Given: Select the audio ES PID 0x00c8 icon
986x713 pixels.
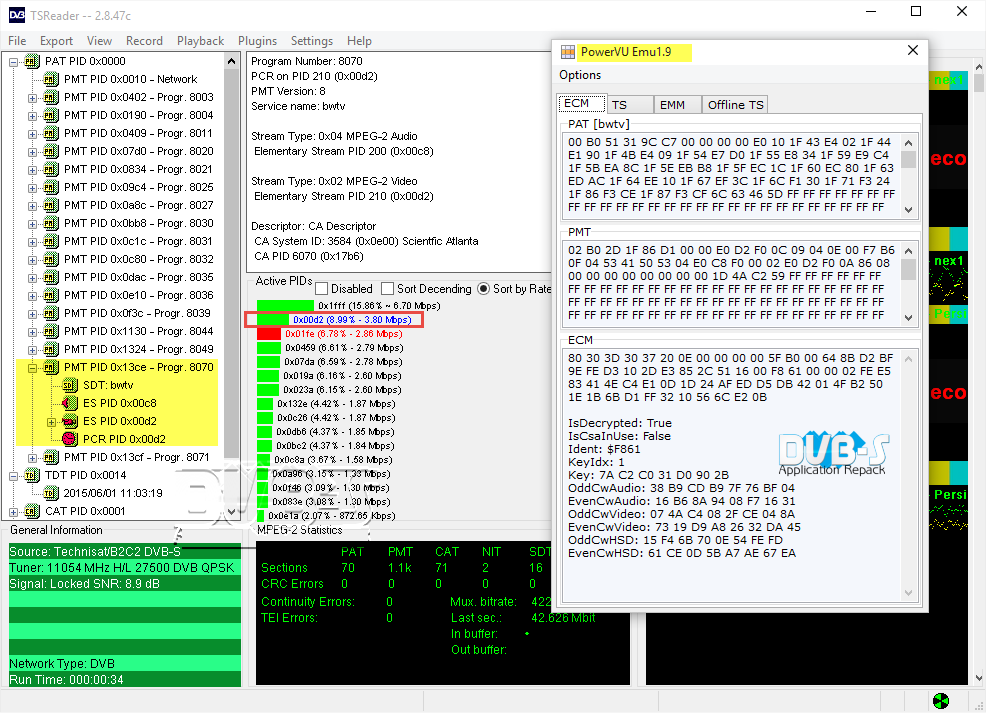Looking at the screenshot, I should click(x=70, y=403).
